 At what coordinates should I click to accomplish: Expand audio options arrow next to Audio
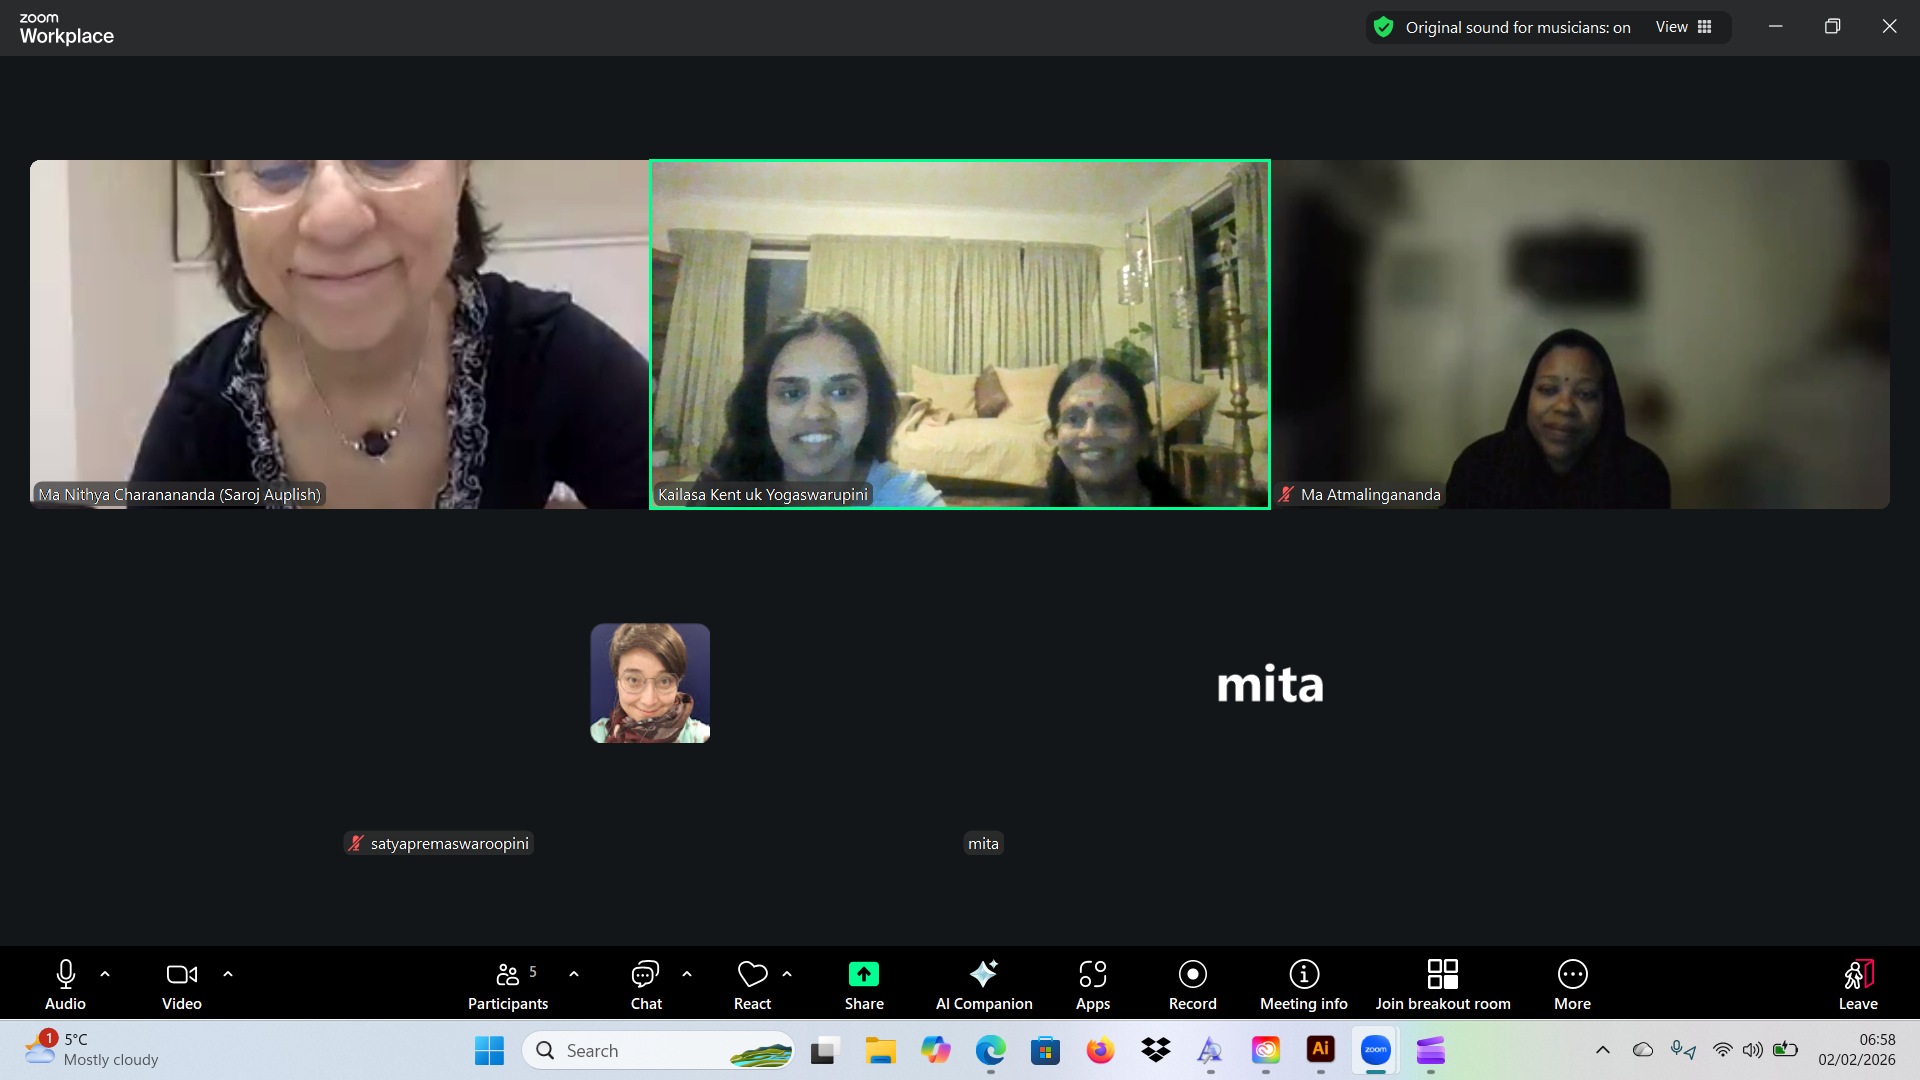pos(105,974)
